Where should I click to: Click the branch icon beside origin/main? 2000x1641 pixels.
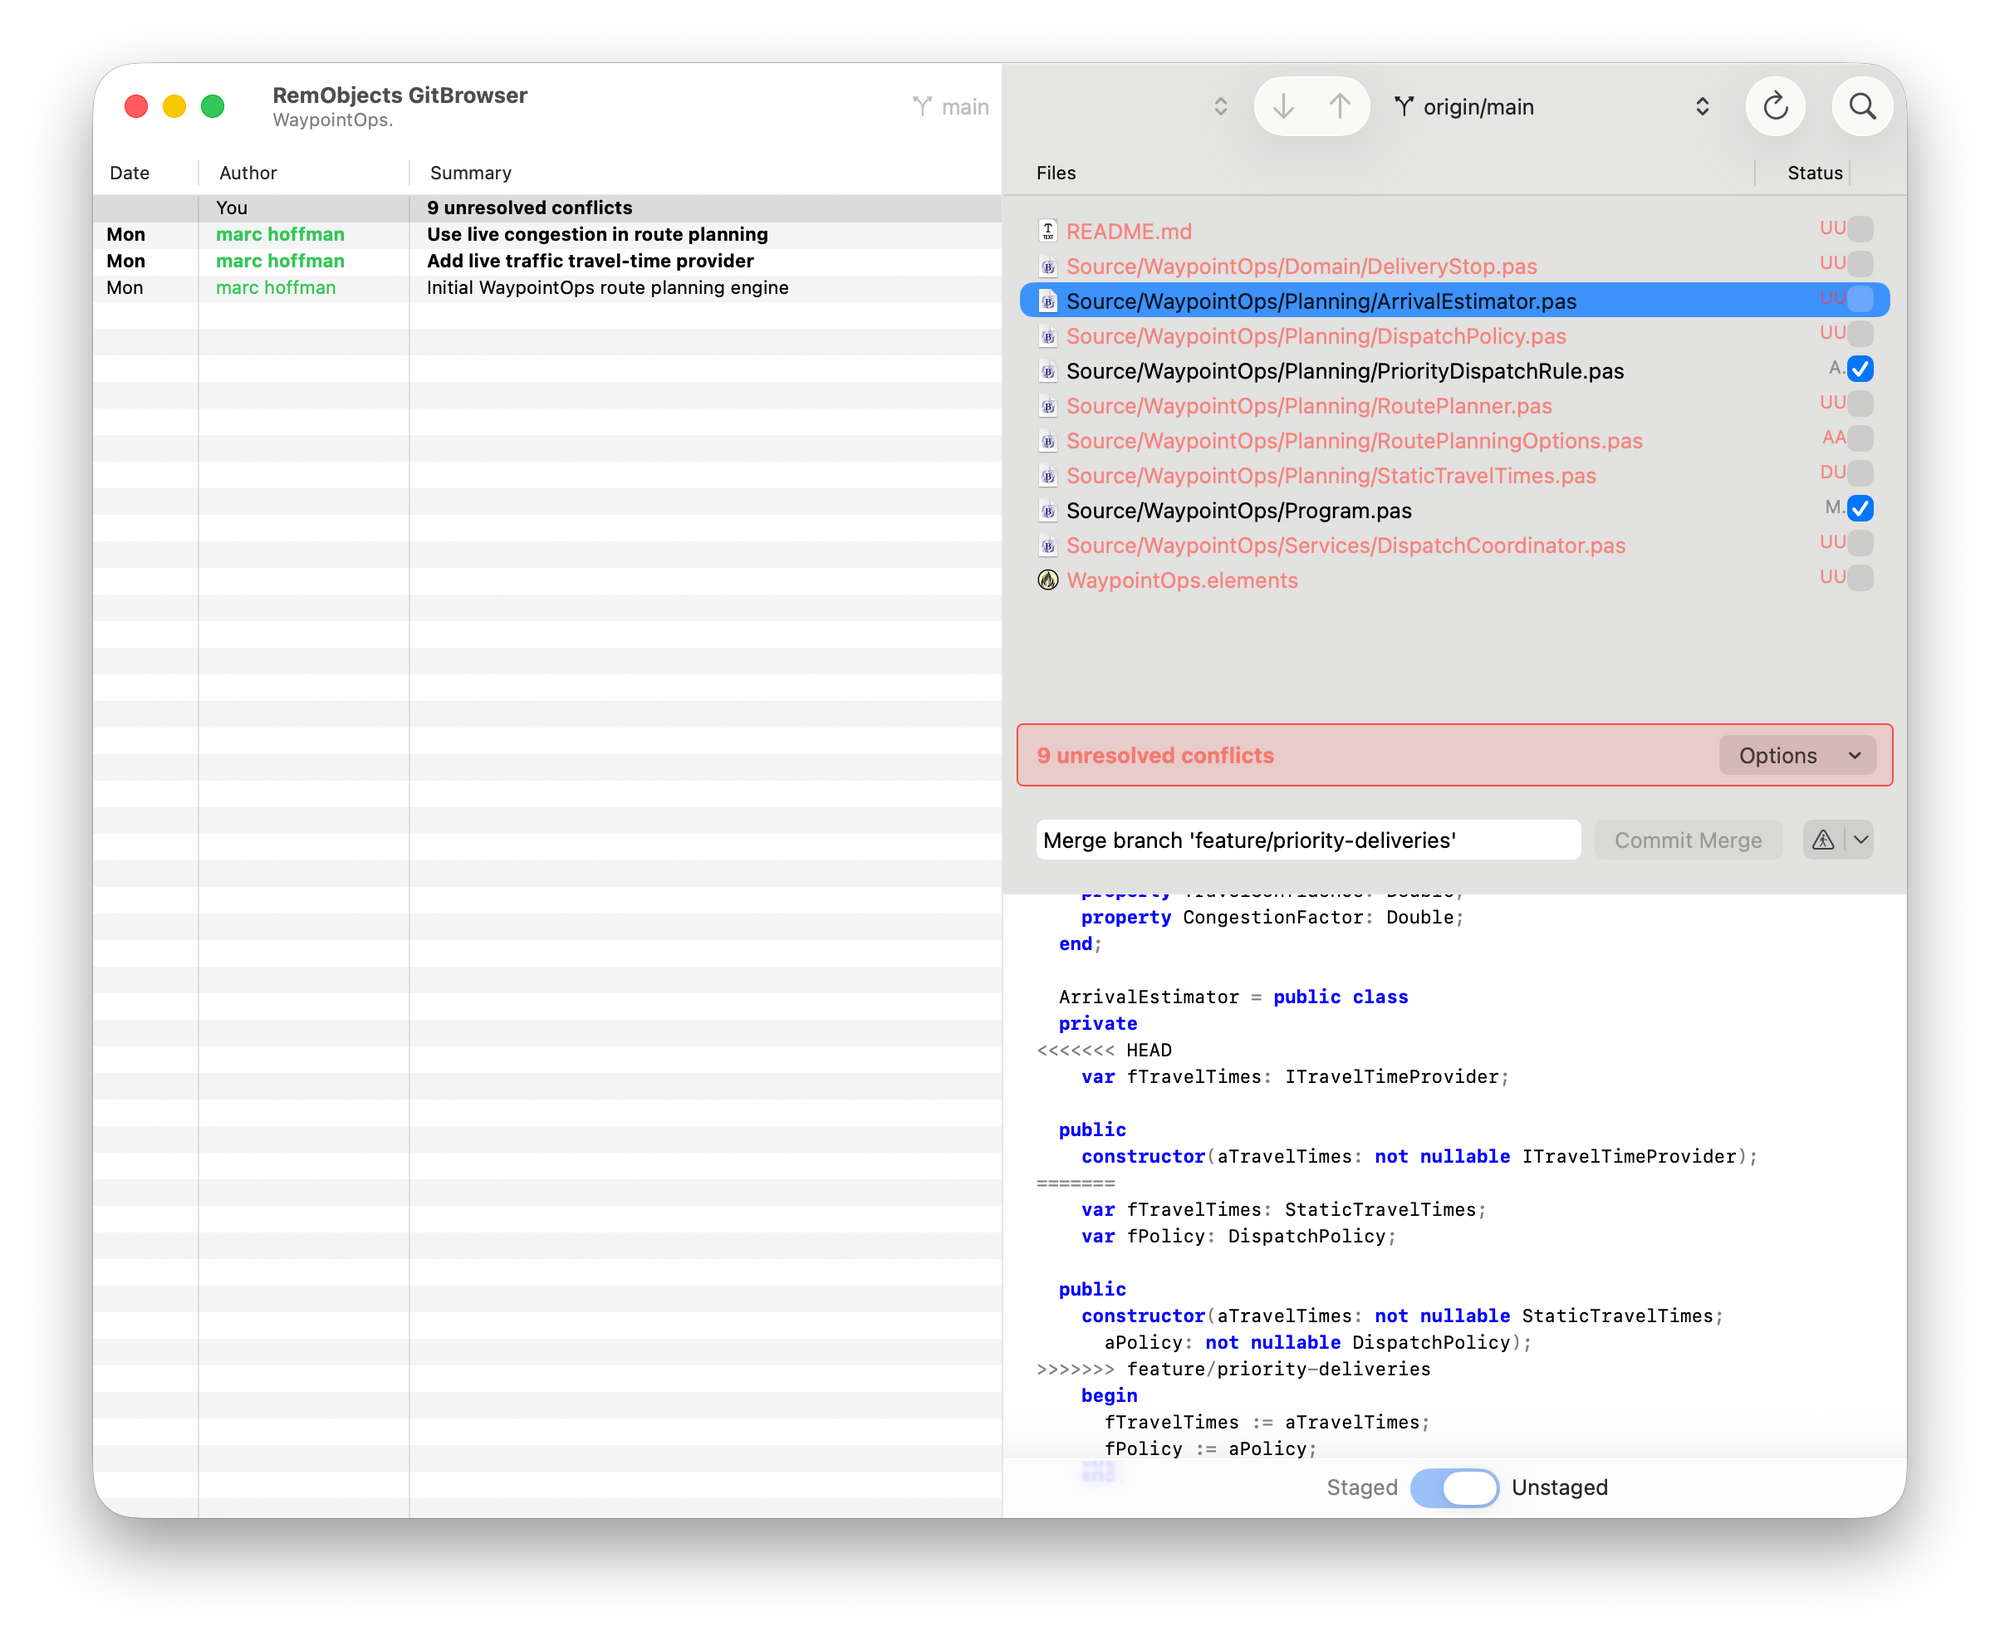click(1404, 106)
